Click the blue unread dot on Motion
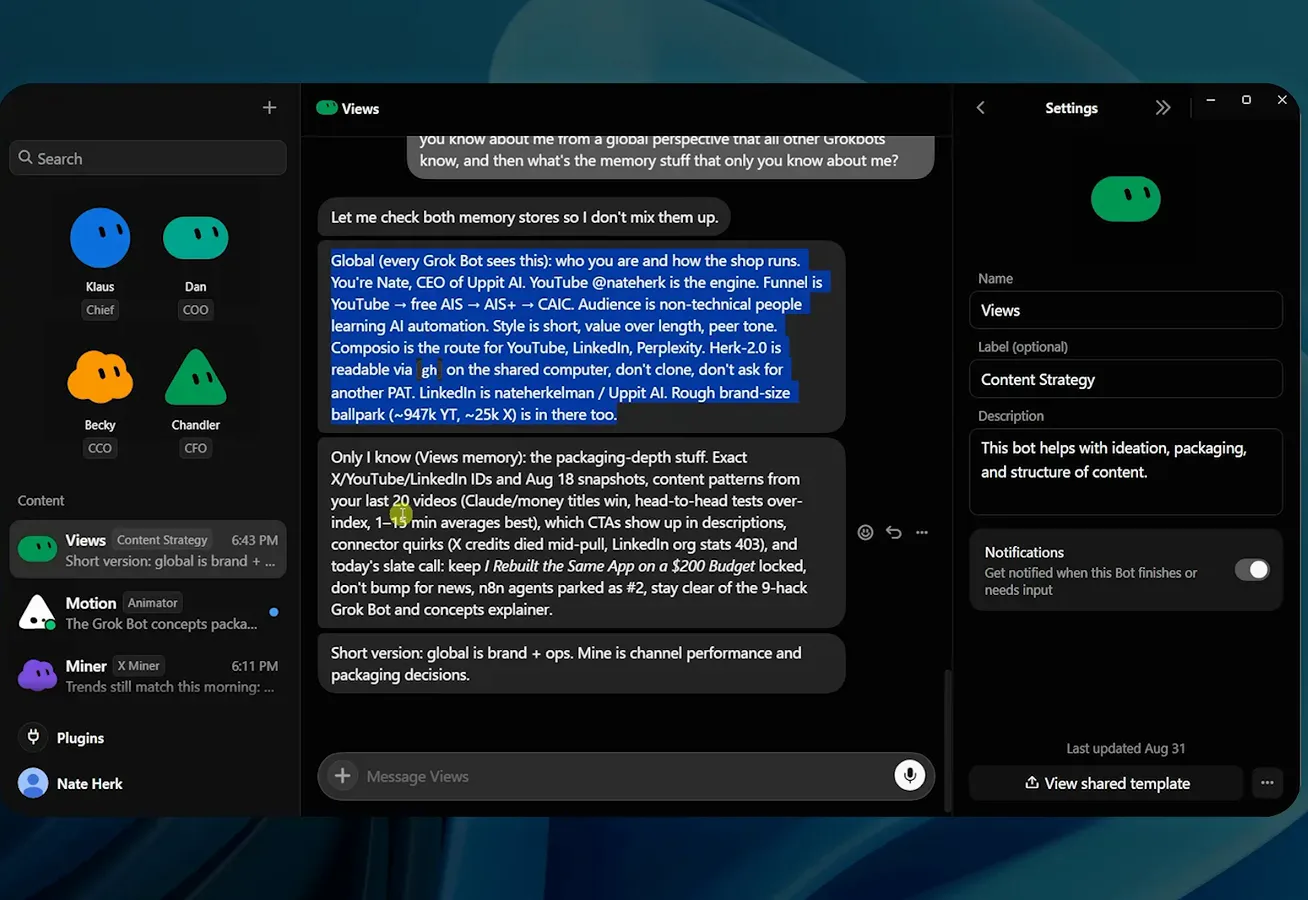 tap(274, 612)
